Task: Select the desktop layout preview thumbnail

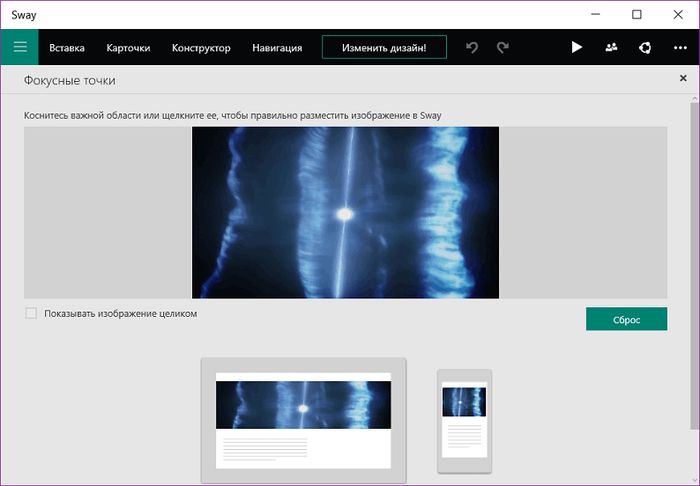Action: (x=303, y=419)
